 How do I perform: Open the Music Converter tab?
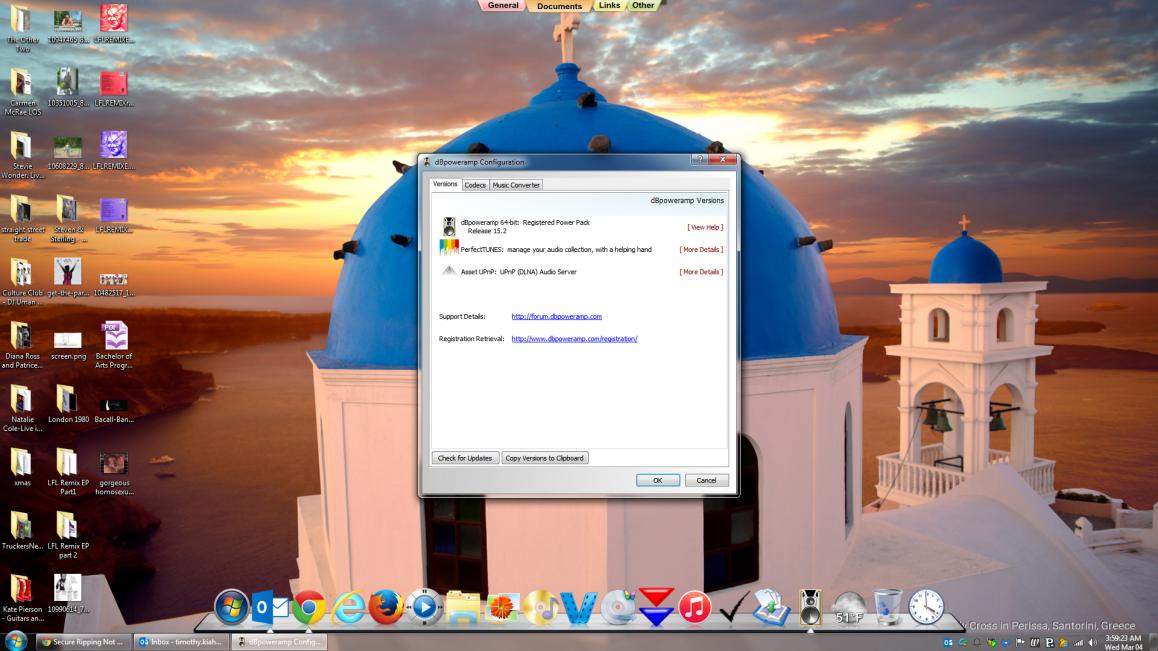coord(516,185)
